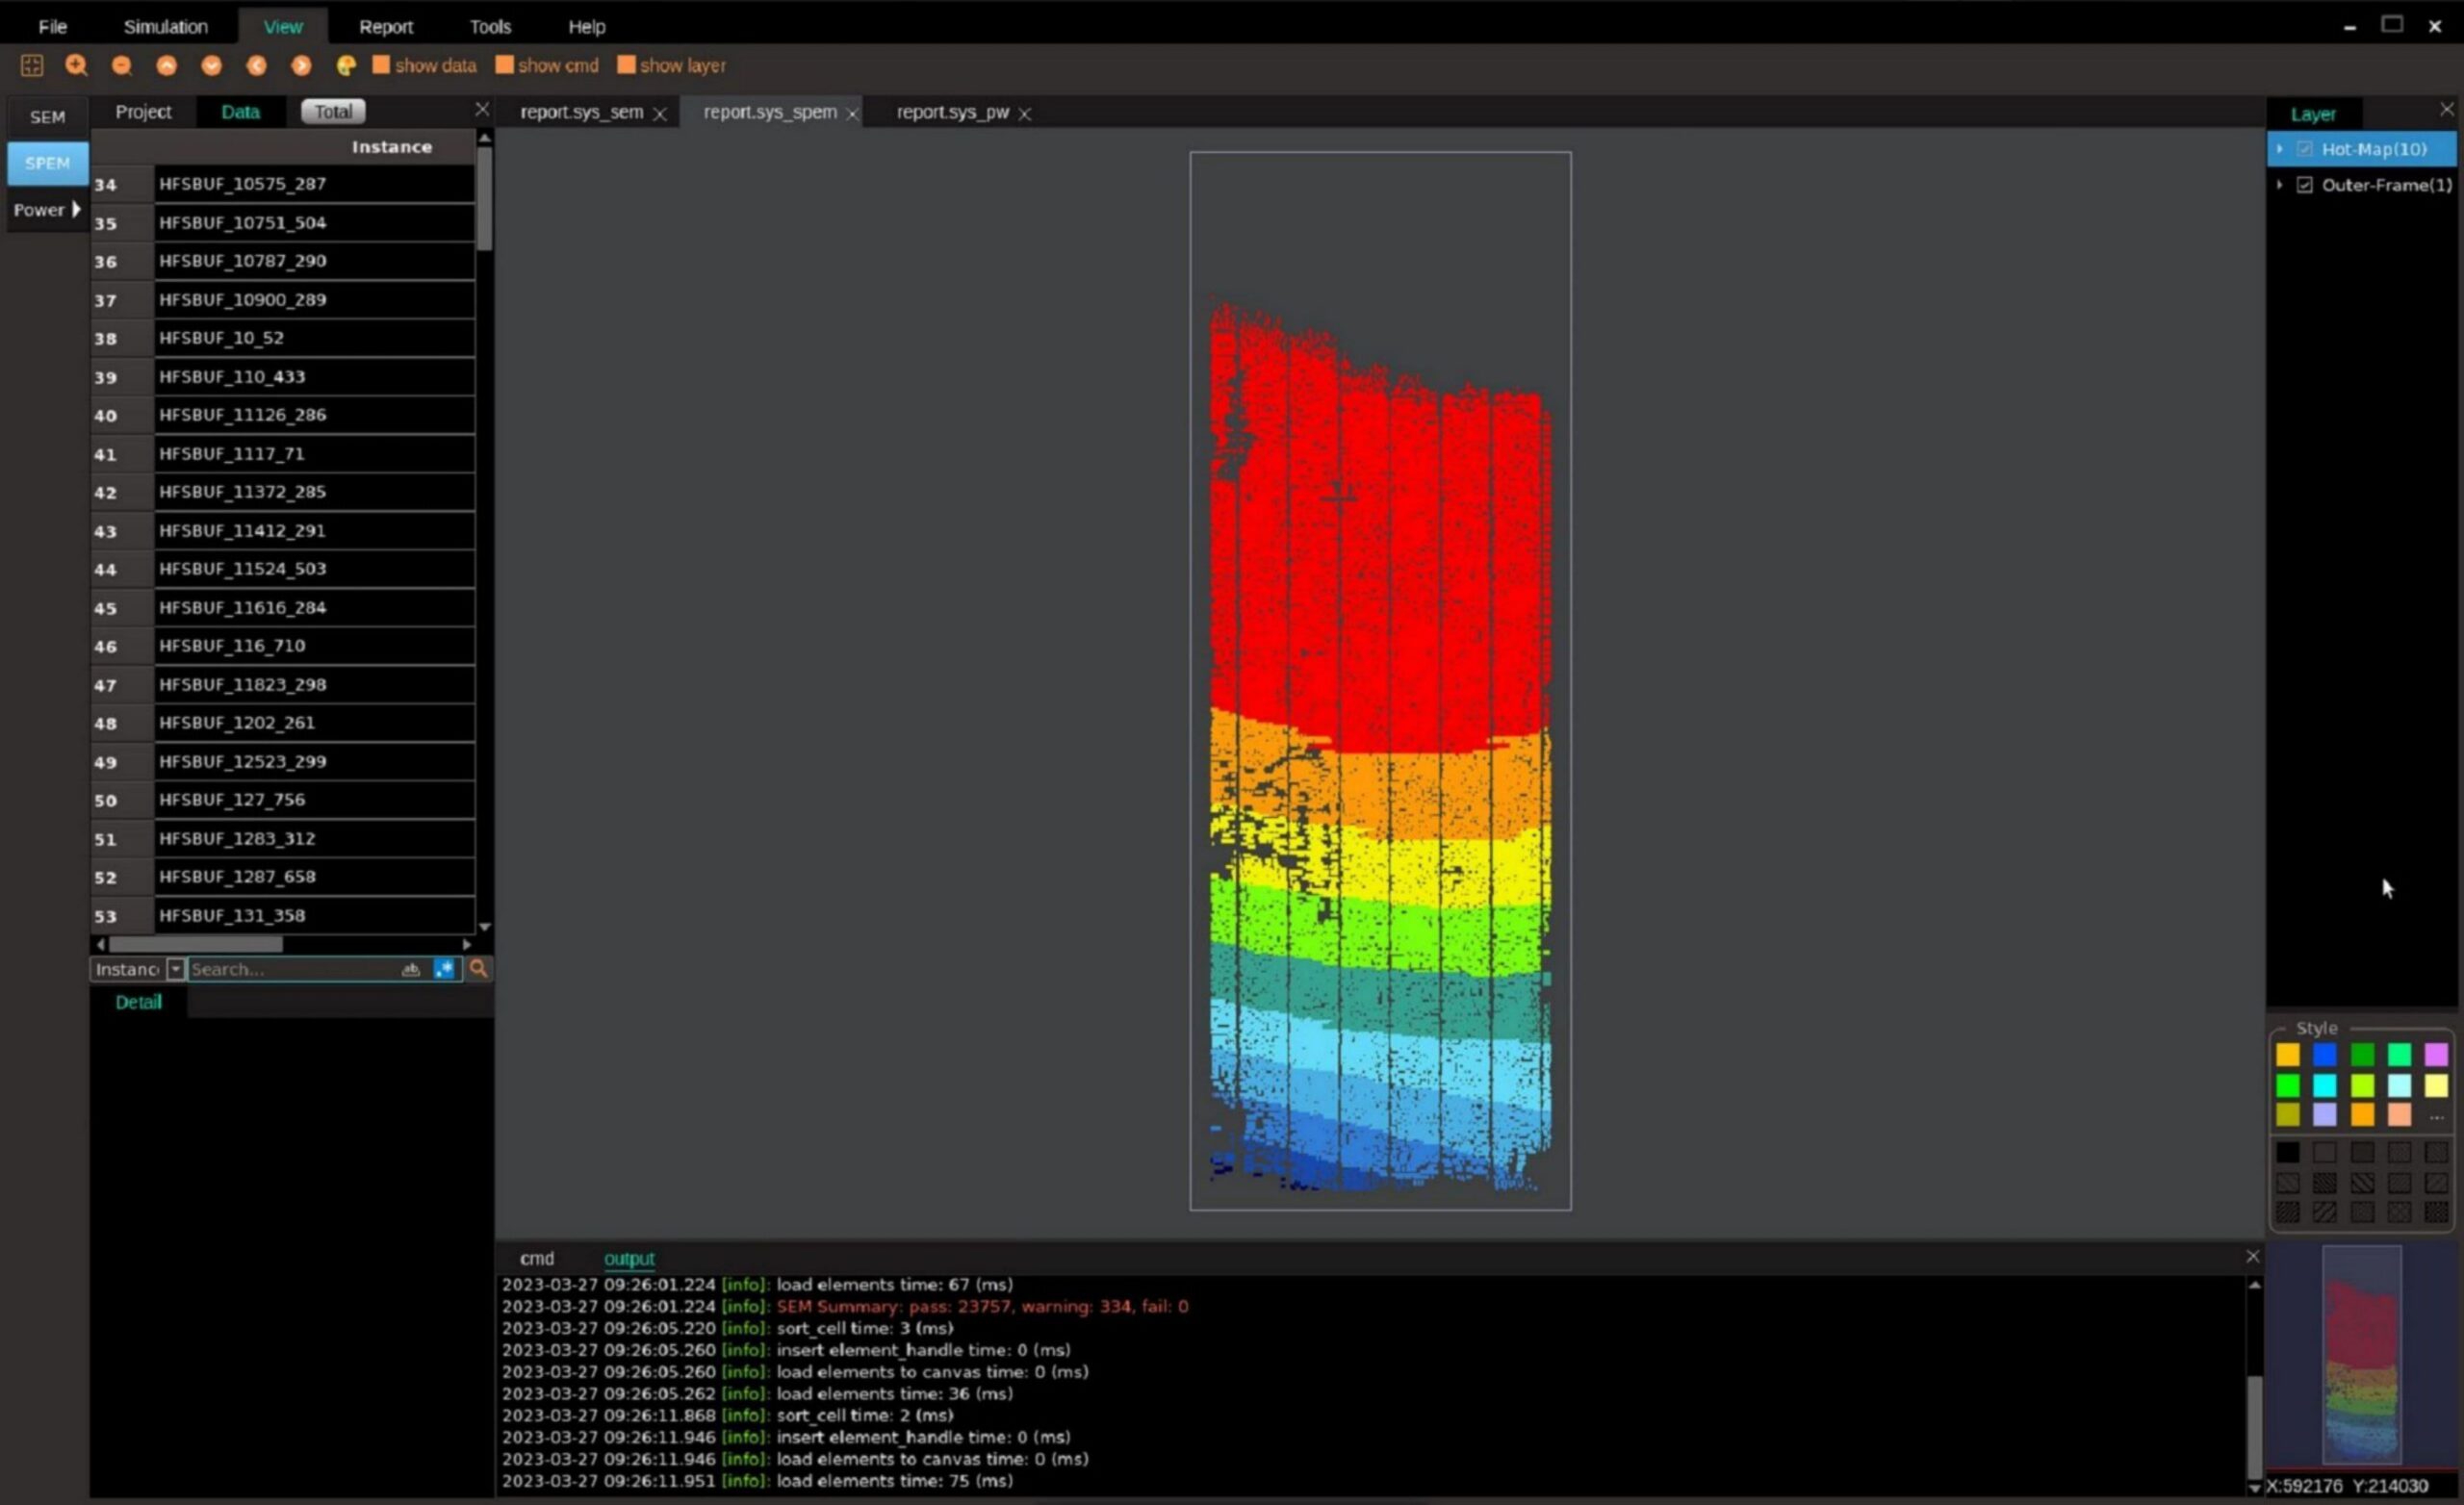
Task: Pan the view left with arrow icon
Action: (256, 65)
